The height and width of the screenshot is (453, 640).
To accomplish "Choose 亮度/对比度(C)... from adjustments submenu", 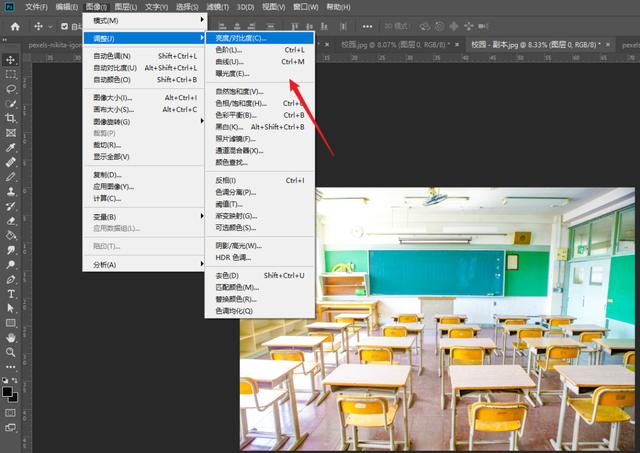I will [x=260, y=38].
